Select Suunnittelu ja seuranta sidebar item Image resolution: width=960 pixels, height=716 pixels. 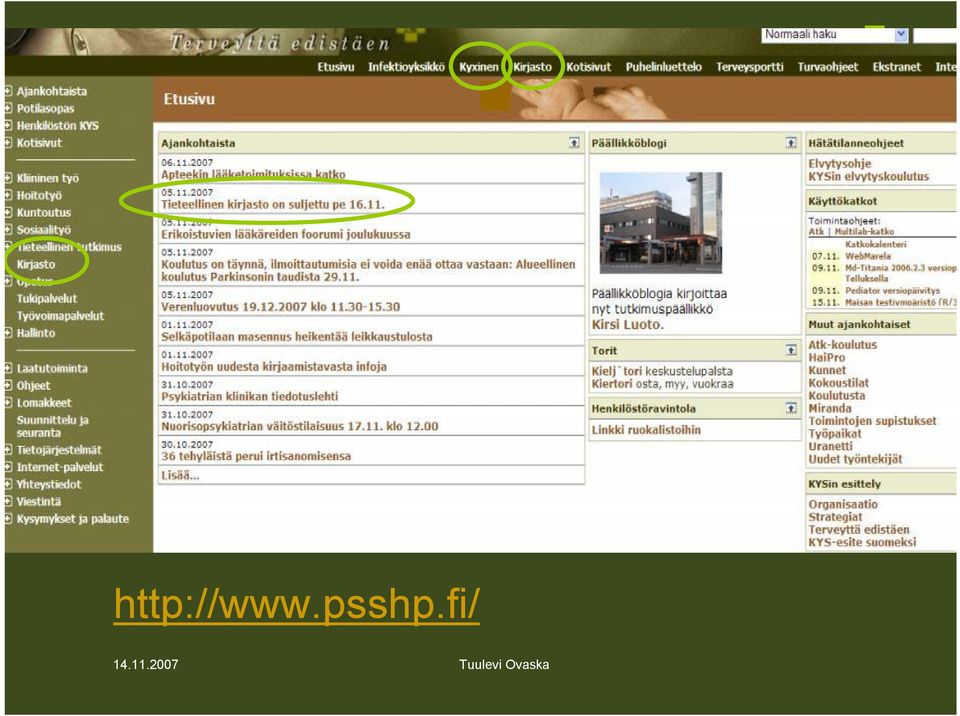53,426
